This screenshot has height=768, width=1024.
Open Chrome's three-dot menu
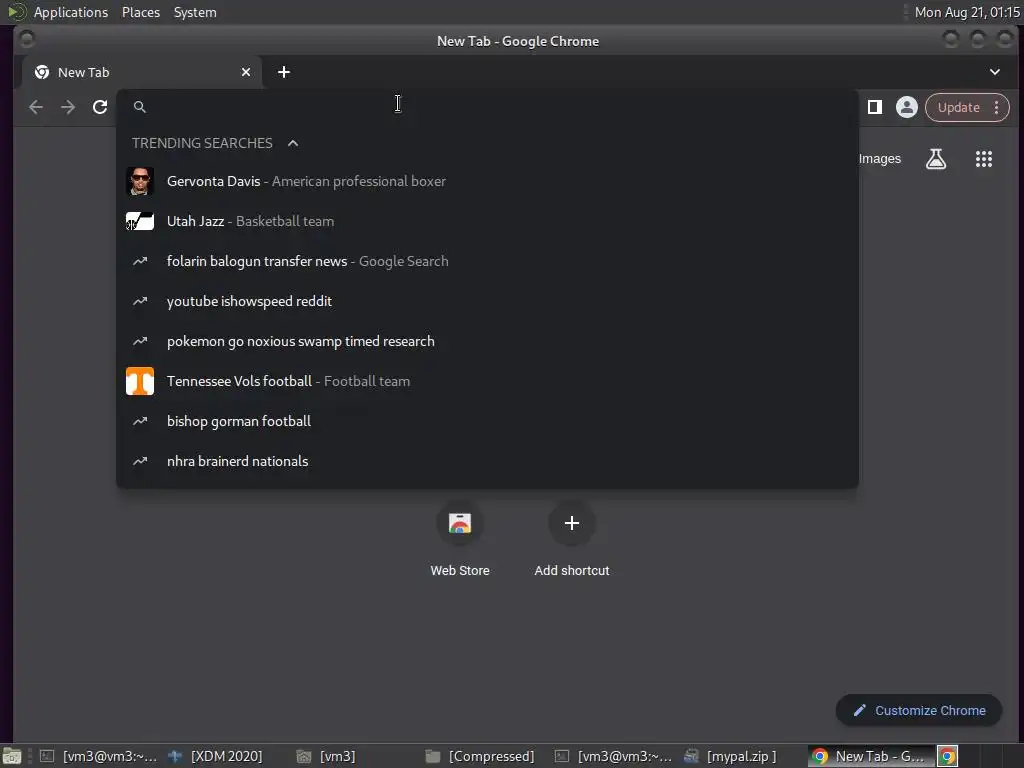tap(997, 107)
